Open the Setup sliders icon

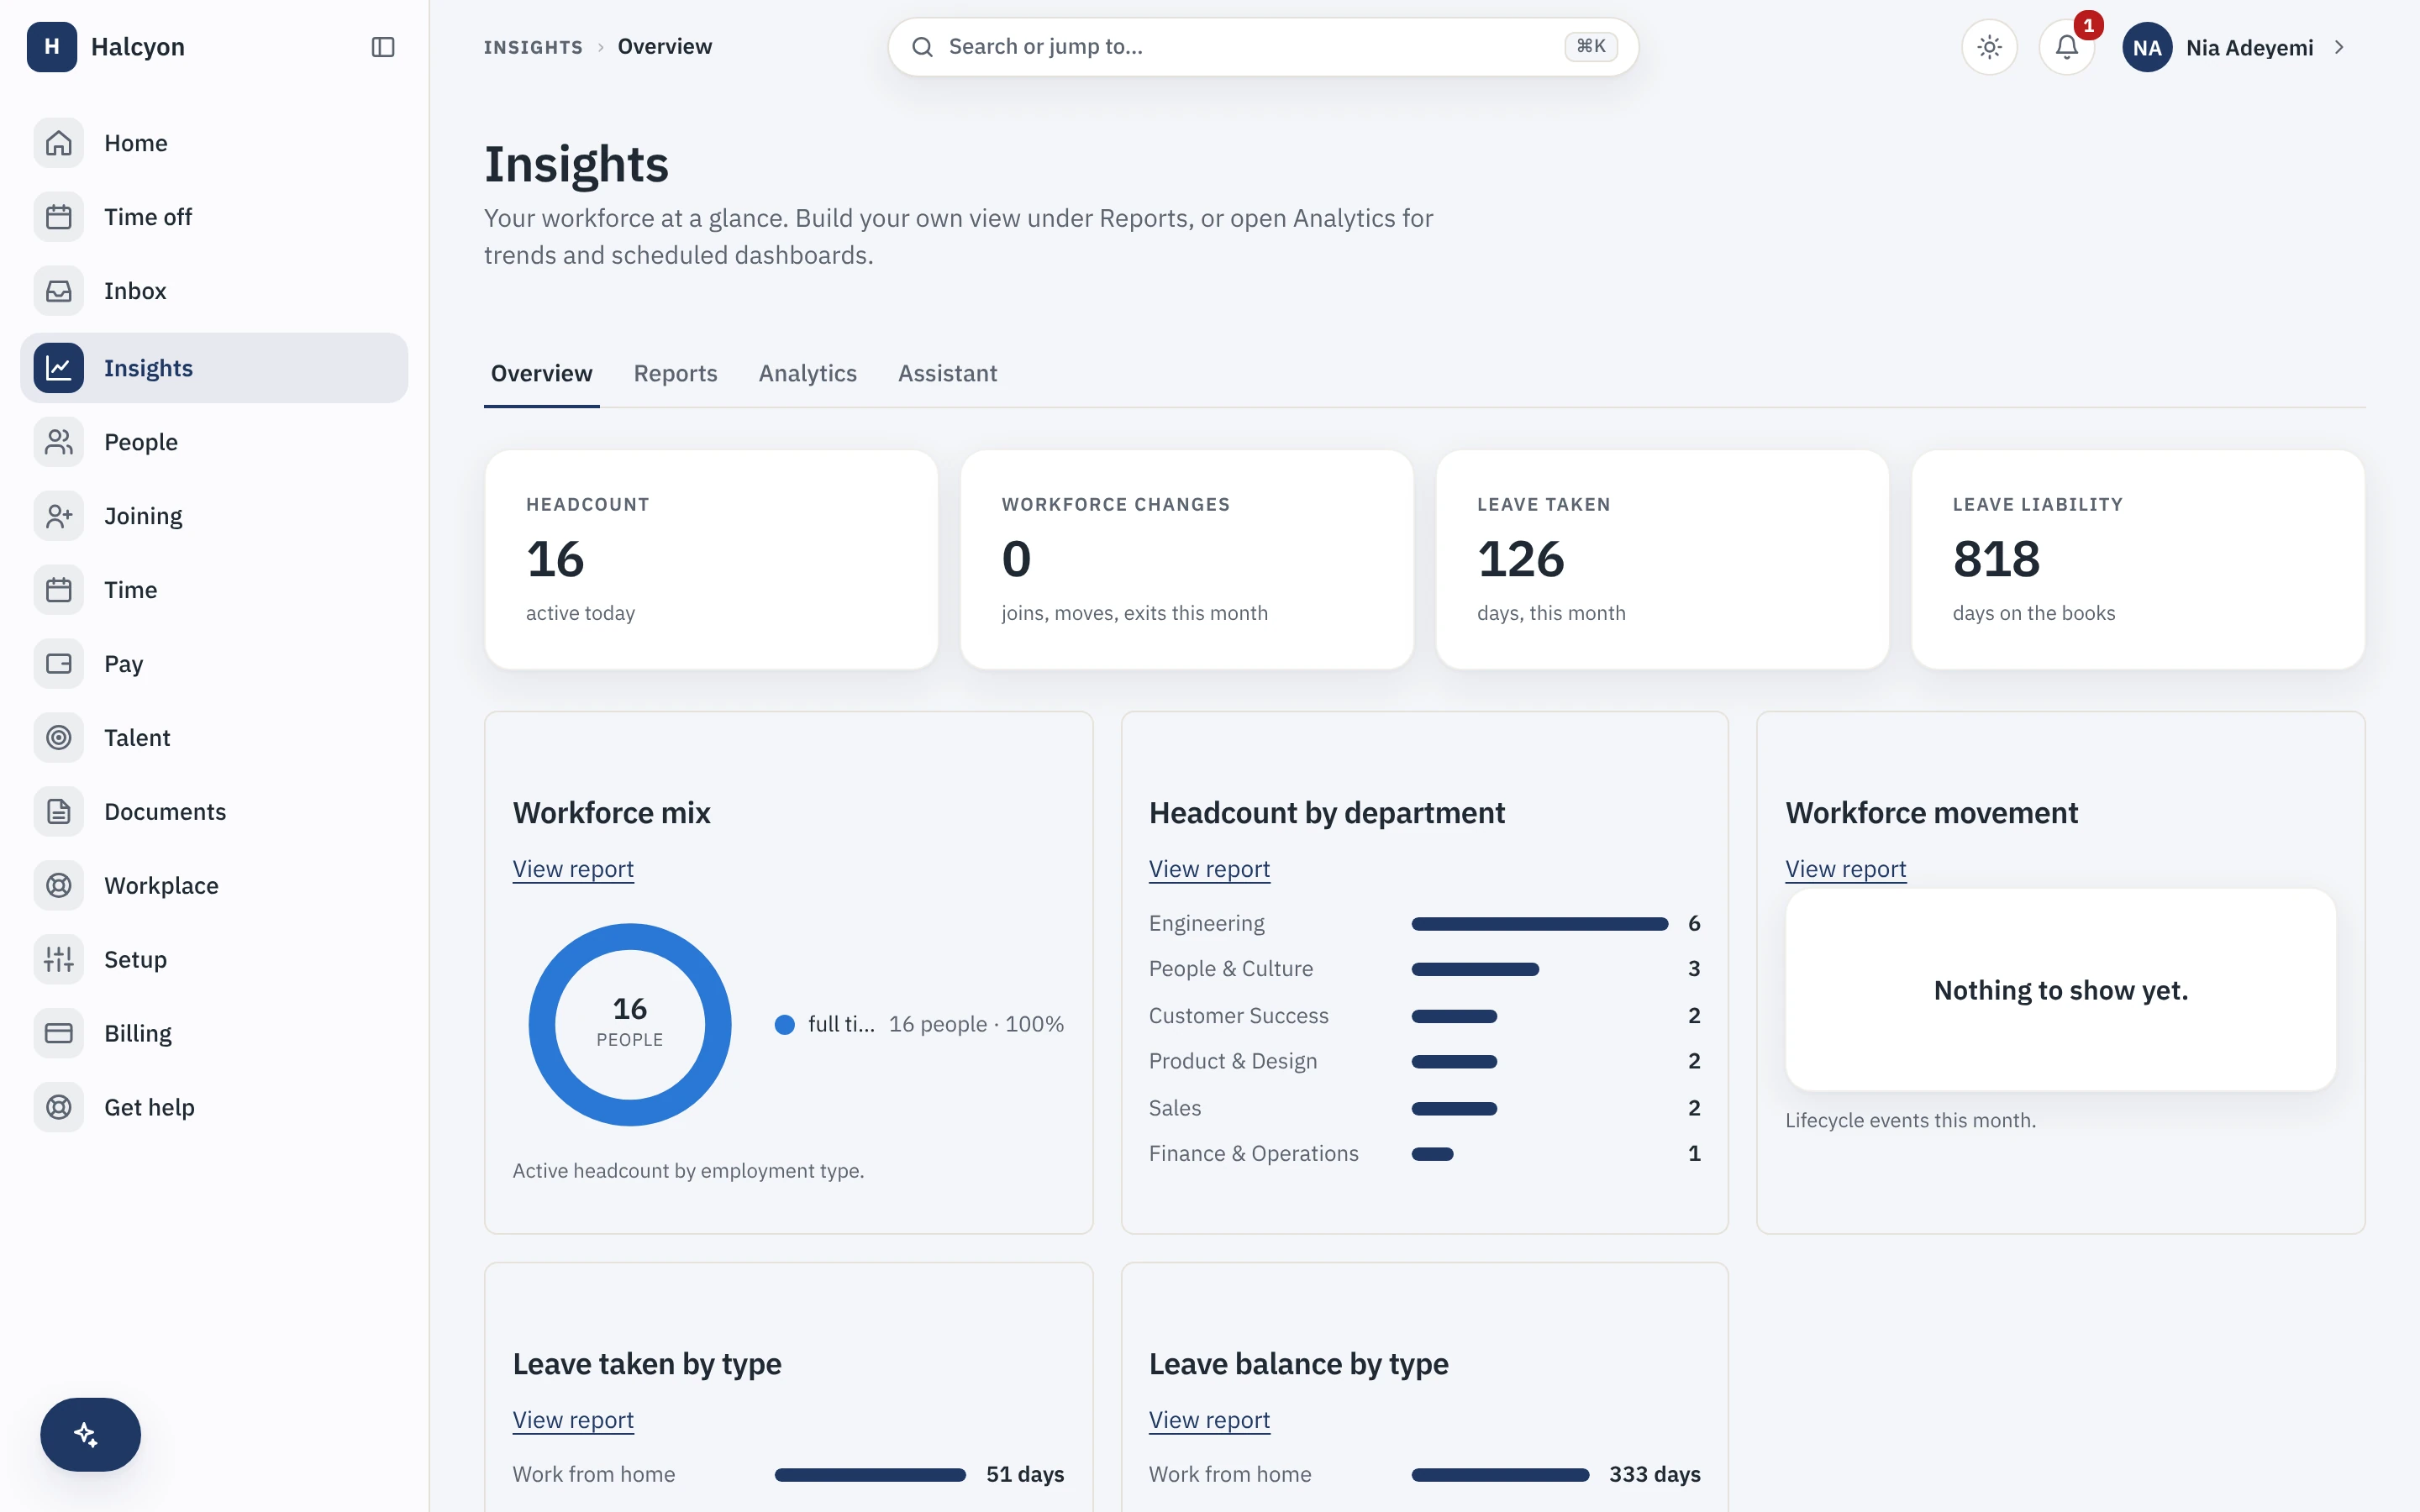(58, 960)
